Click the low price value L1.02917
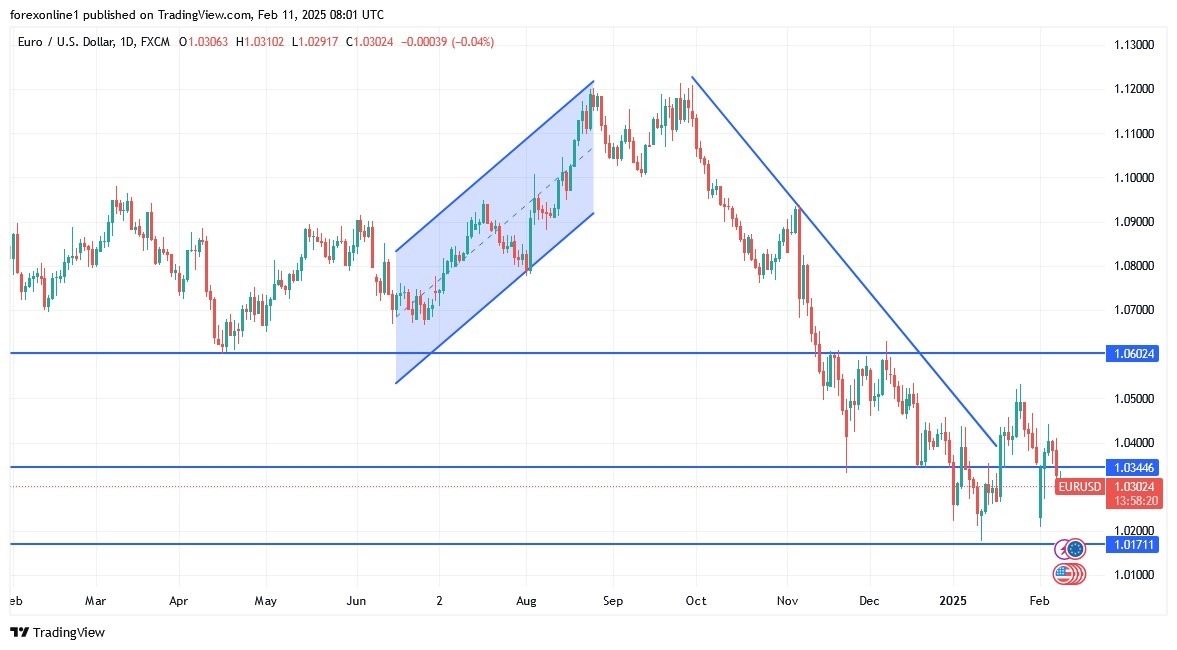The height and width of the screenshot is (650, 1177). [x=313, y=42]
